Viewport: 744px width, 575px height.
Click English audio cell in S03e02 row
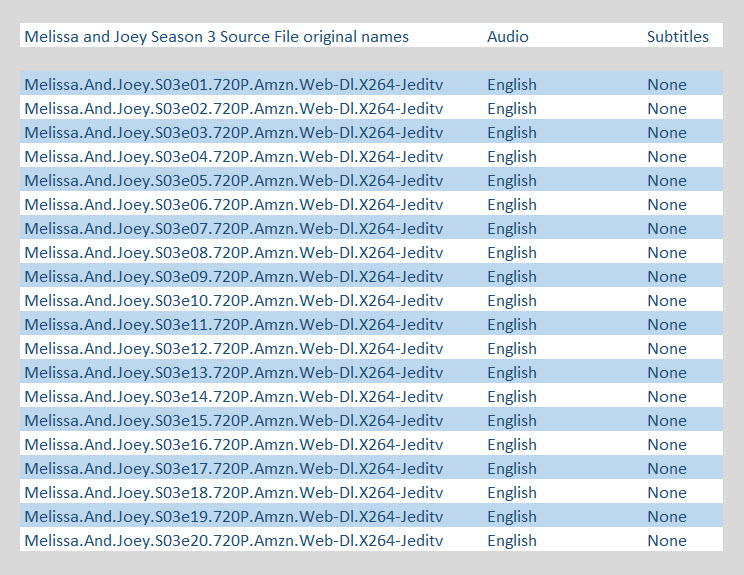[512, 109]
